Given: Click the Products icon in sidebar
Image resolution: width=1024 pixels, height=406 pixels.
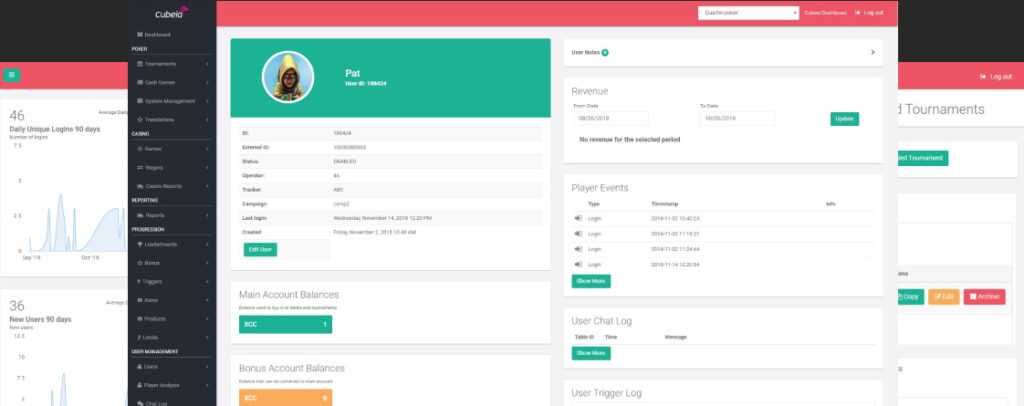Looking at the screenshot, I should (x=140, y=319).
